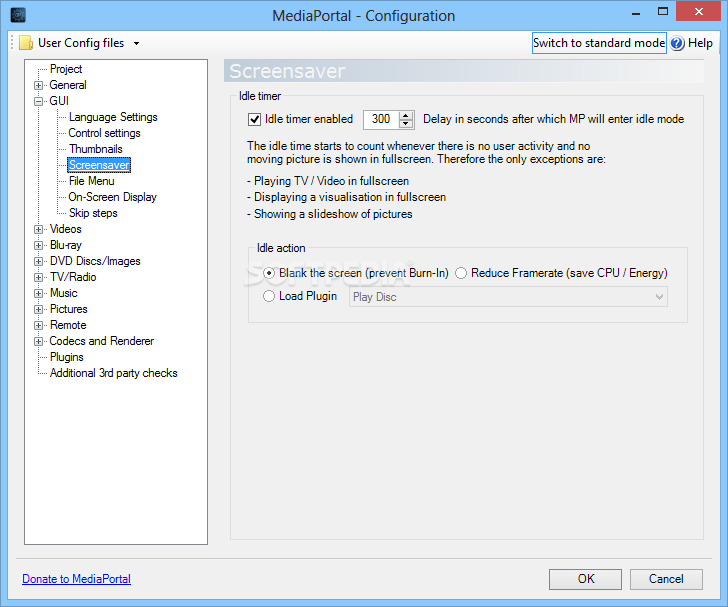Click the Music tree label
The height and width of the screenshot is (607, 728).
[64, 294]
